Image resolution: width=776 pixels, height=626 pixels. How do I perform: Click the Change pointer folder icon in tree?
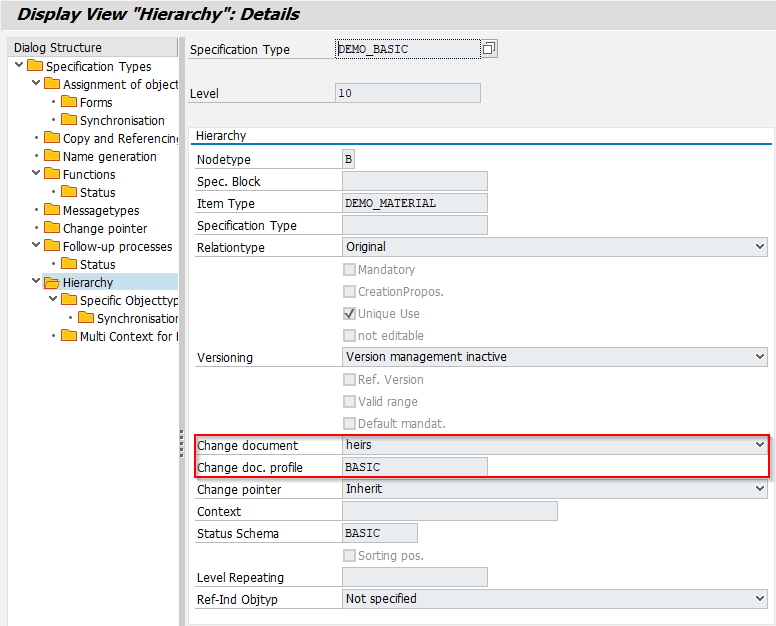coord(52,228)
